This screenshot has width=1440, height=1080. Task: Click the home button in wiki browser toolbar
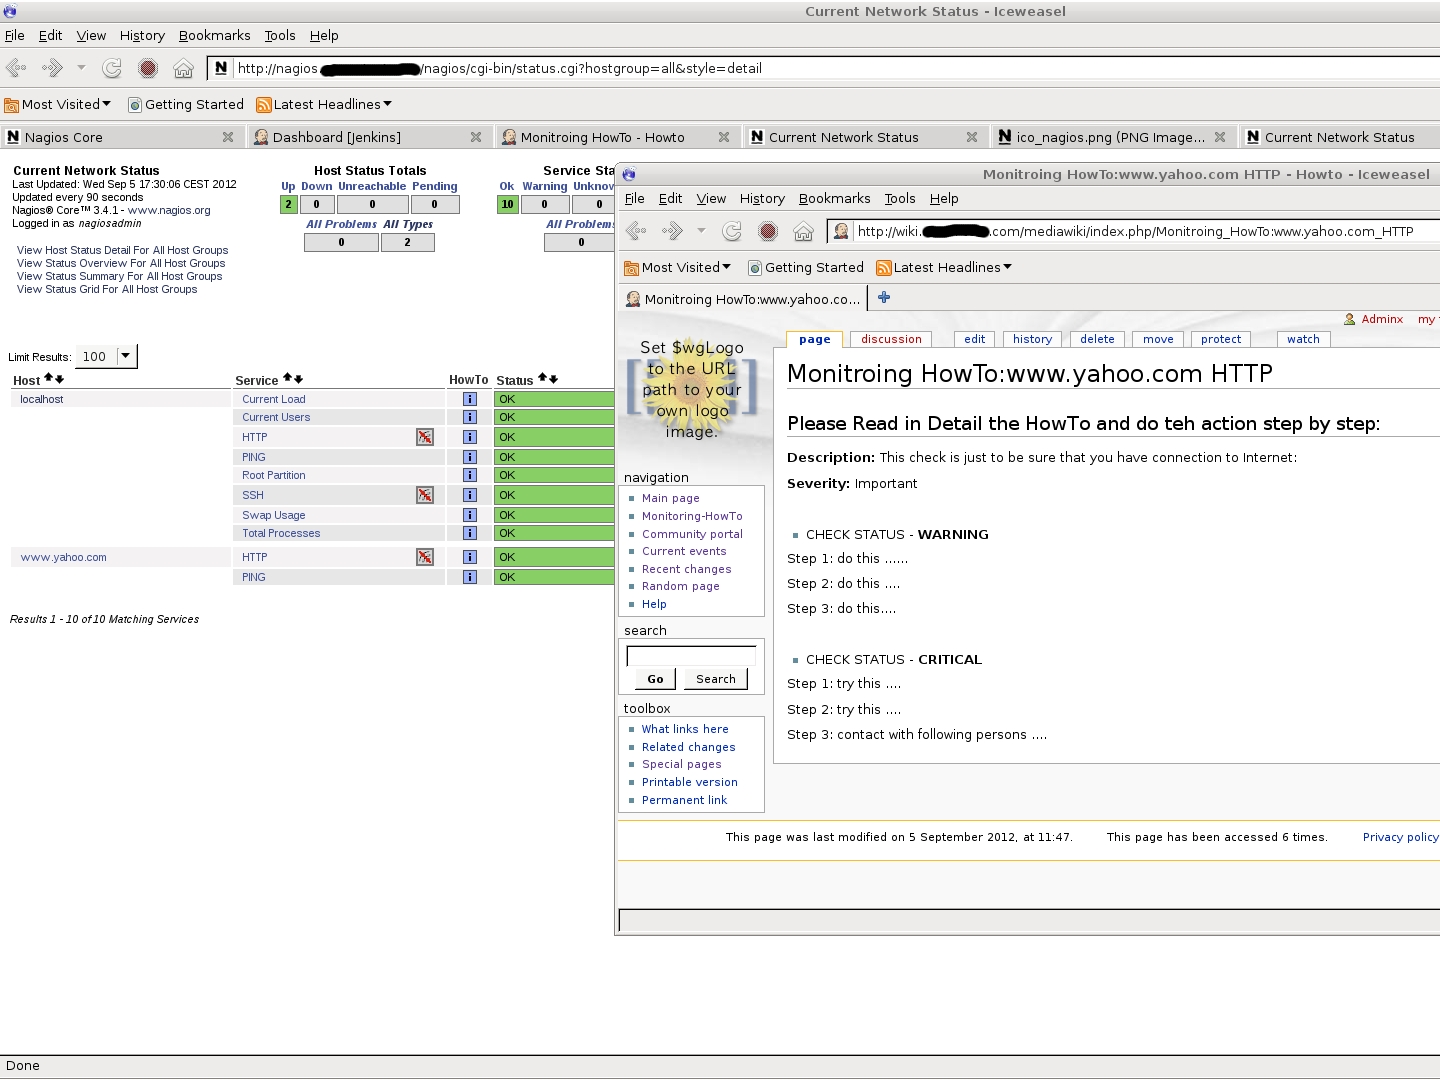pos(803,232)
